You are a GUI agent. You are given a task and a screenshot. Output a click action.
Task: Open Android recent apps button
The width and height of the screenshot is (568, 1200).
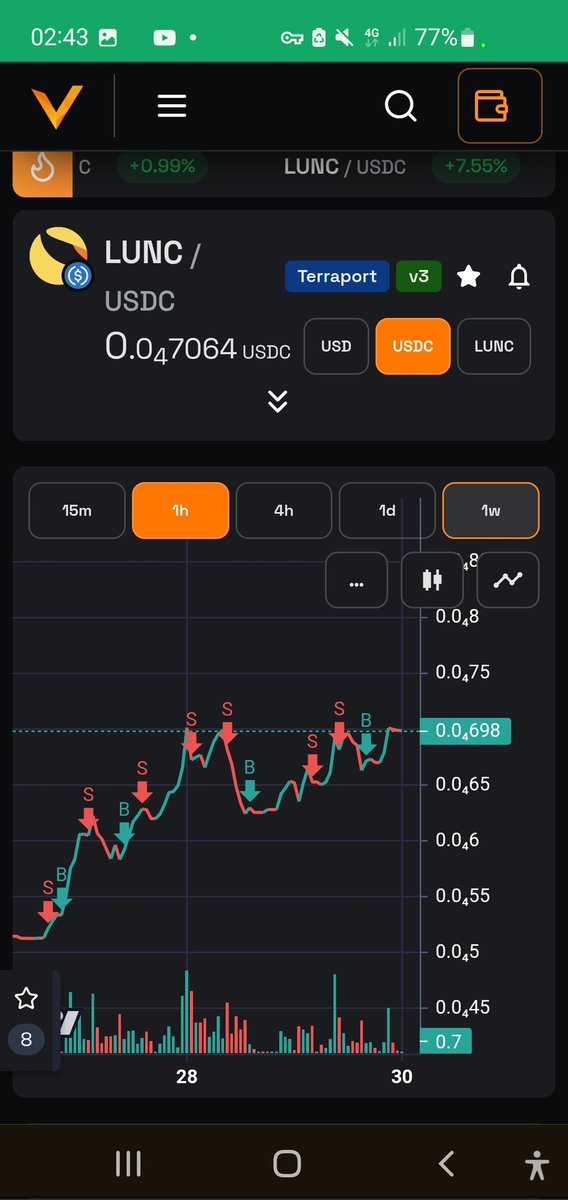tap(128, 1163)
